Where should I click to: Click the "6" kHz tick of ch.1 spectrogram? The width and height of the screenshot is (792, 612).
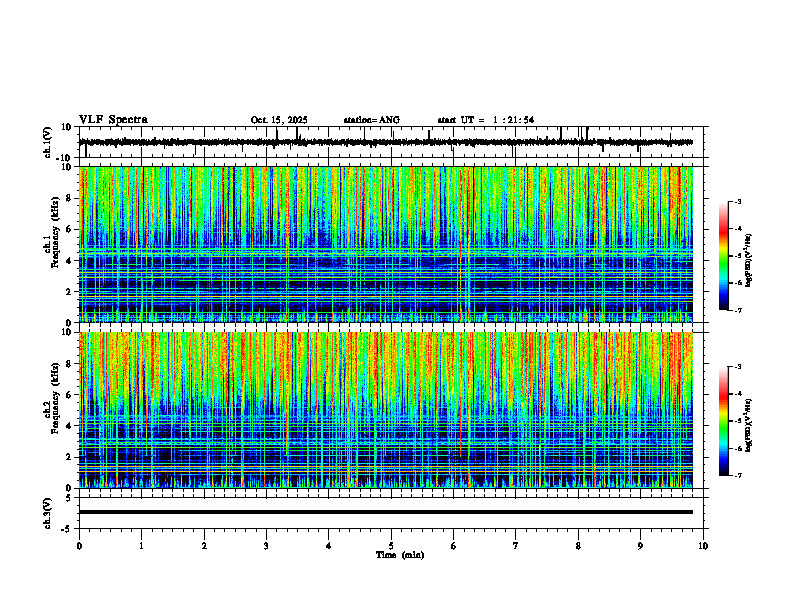pyautogui.click(x=69, y=229)
